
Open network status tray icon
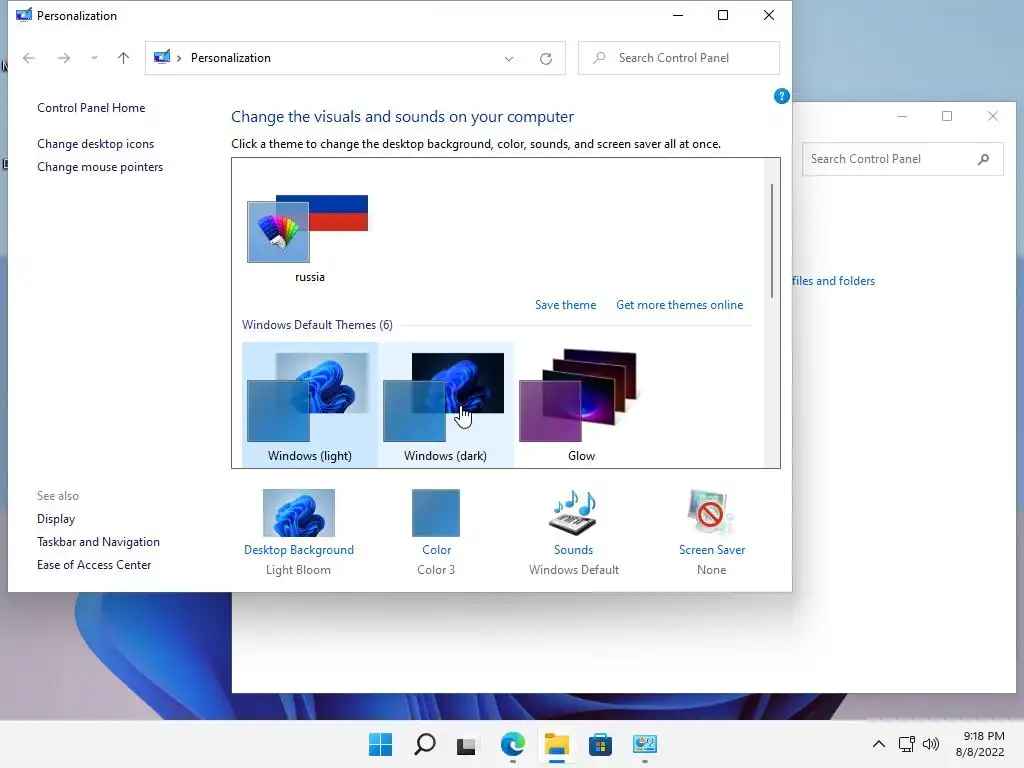point(906,744)
